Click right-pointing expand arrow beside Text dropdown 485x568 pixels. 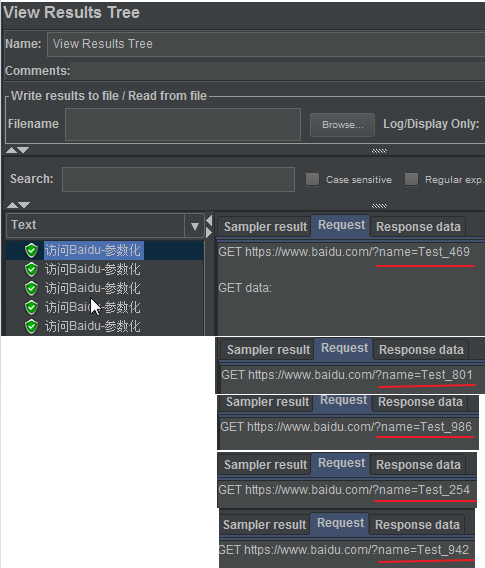pyautogui.click(x=209, y=233)
